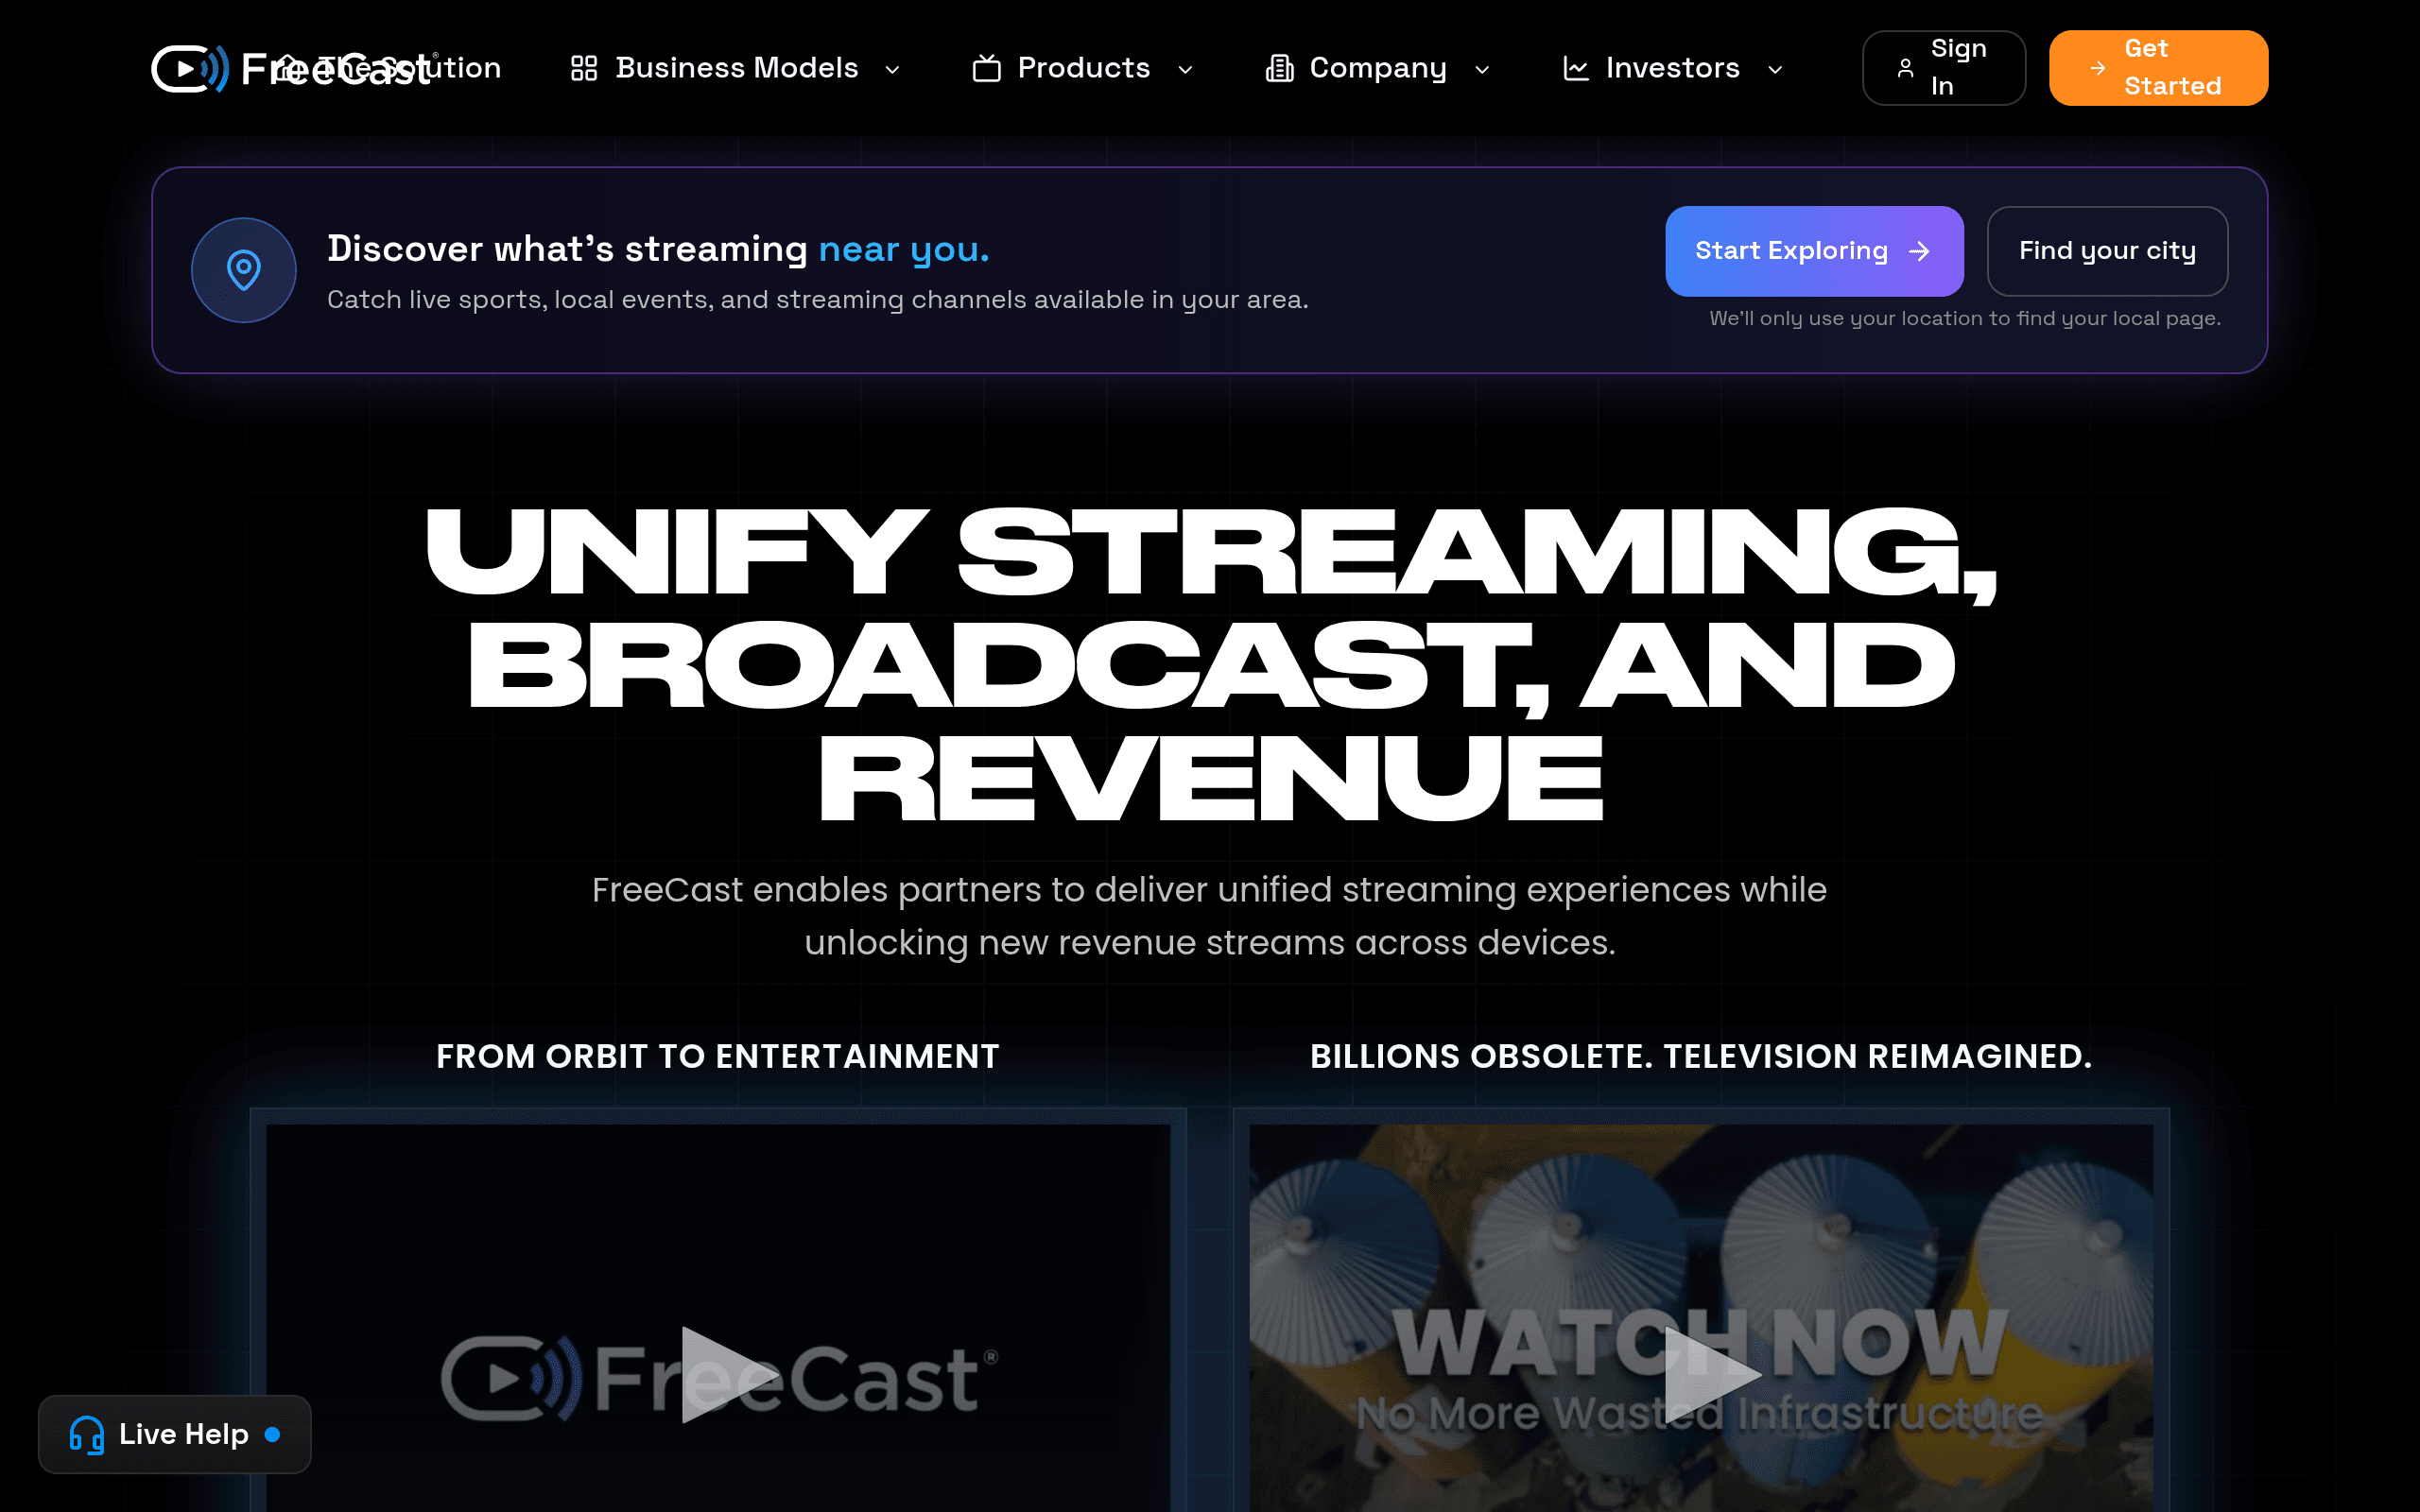
Task: Click the Find your city button
Action: [x=2107, y=251]
